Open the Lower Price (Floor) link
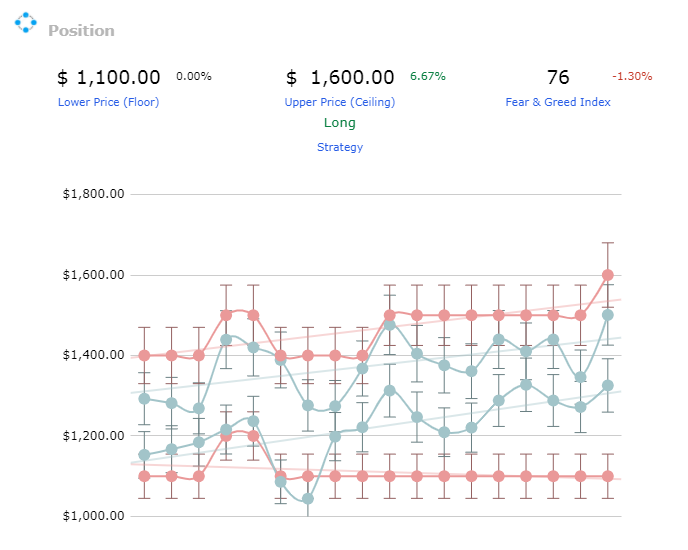The width and height of the screenshot is (688, 550). click(x=108, y=102)
